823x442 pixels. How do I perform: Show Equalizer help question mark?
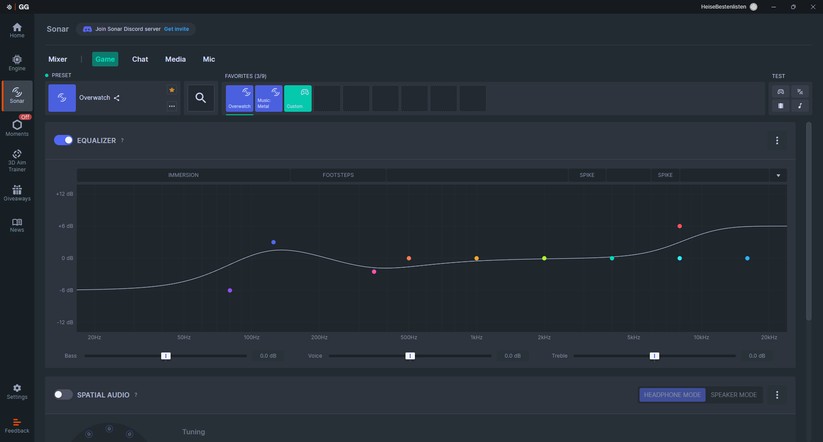(122, 140)
